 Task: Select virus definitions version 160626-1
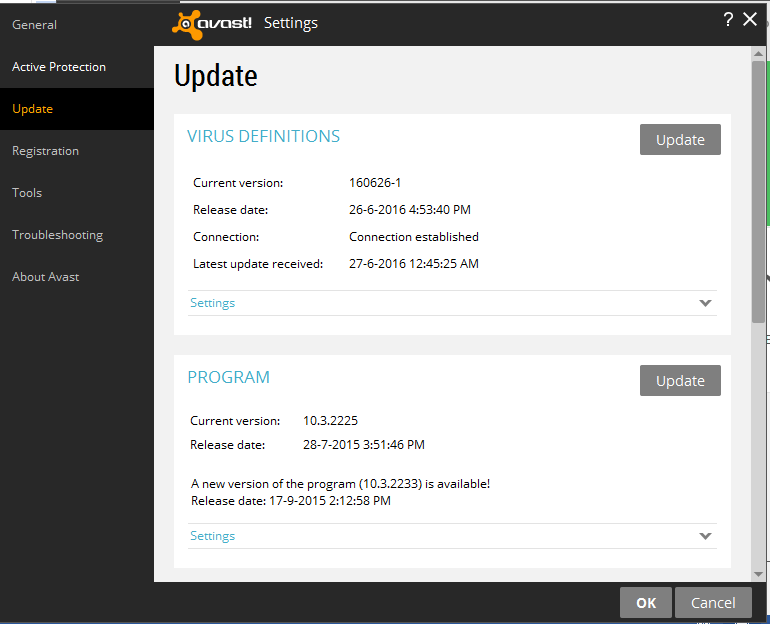(x=375, y=183)
